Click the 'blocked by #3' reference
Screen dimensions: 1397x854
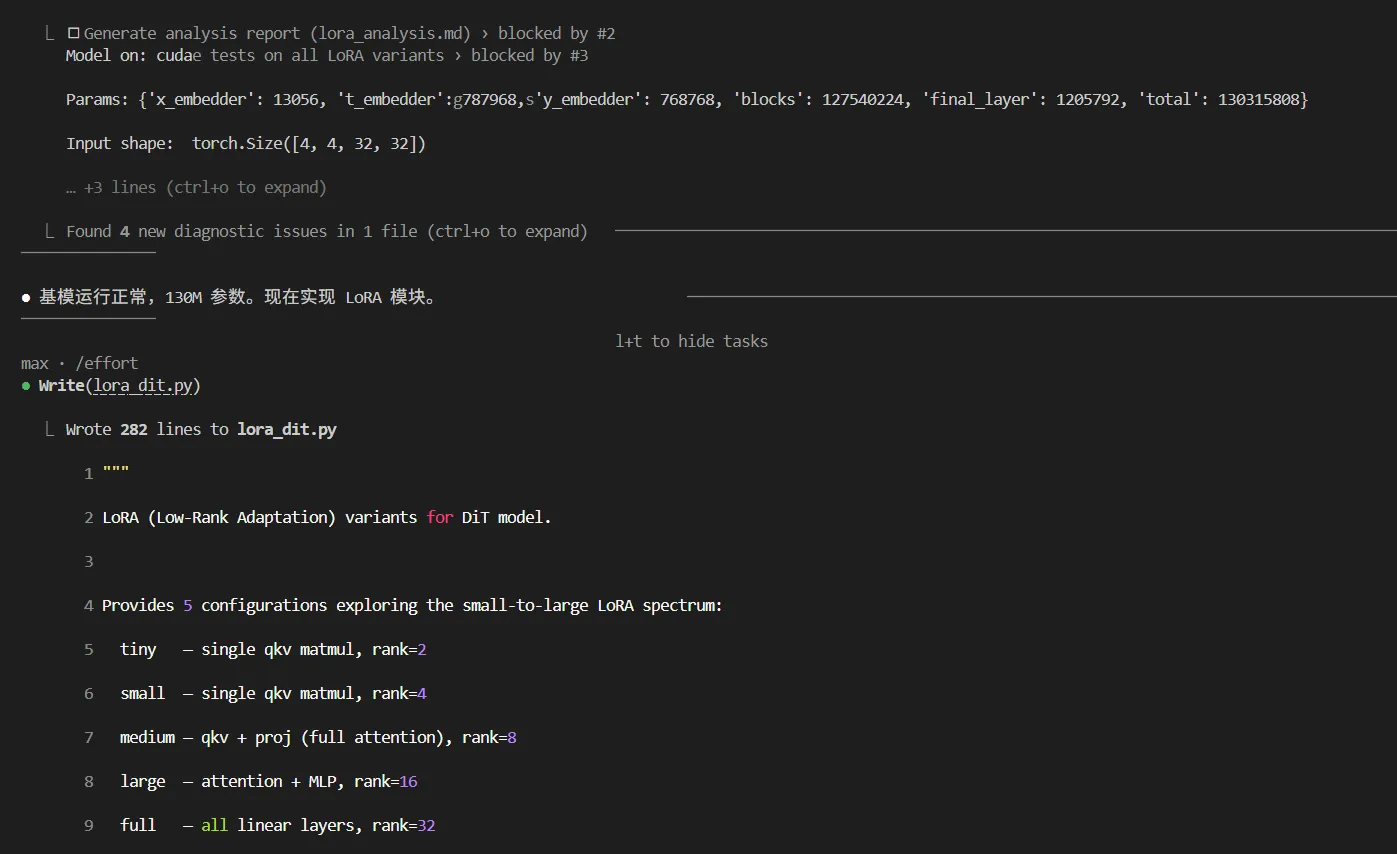tap(529, 56)
